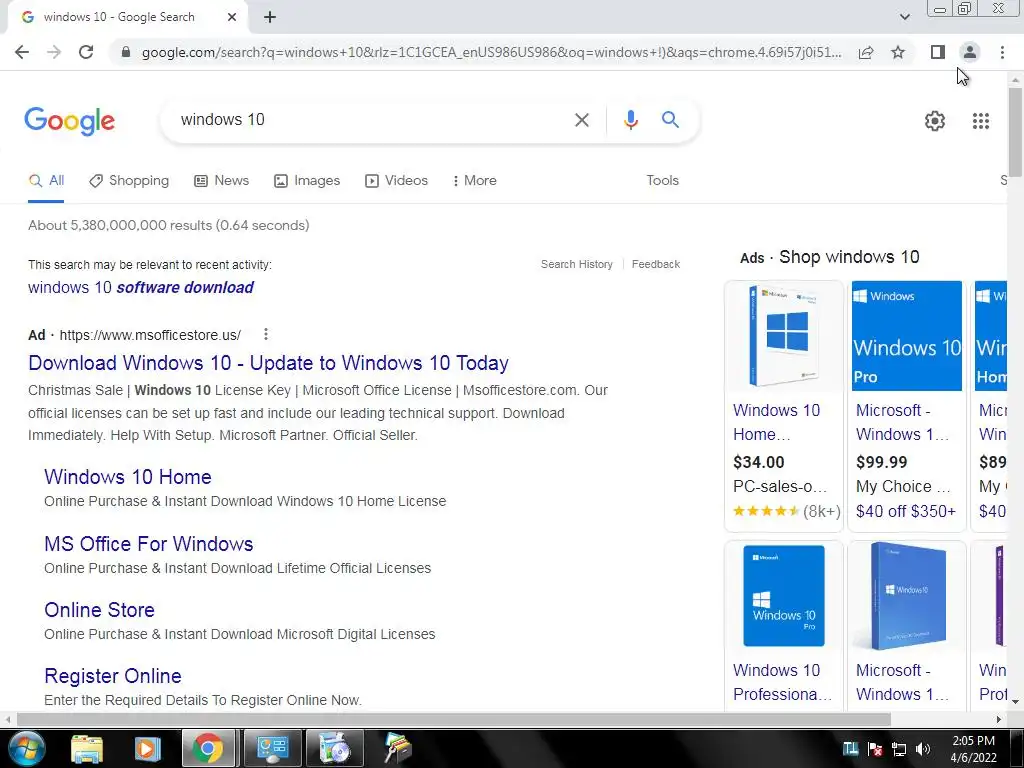Clear the search box with X

[581, 120]
